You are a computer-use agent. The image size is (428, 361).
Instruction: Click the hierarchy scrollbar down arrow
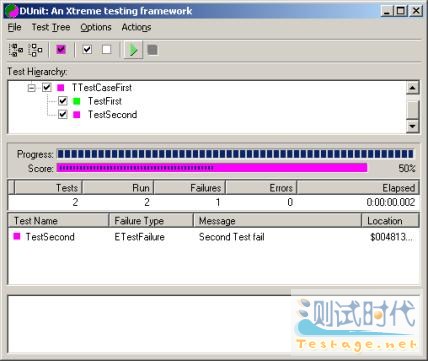(x=412, y=126)
